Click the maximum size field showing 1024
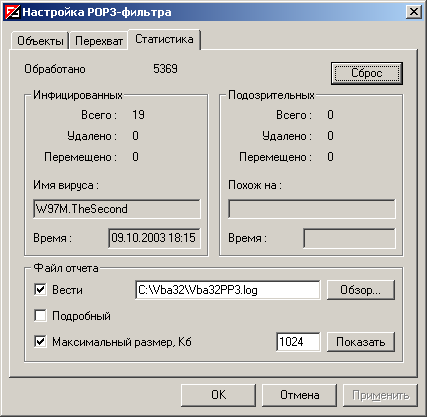Viewport: 427px width, 417px height. point(298,342)
